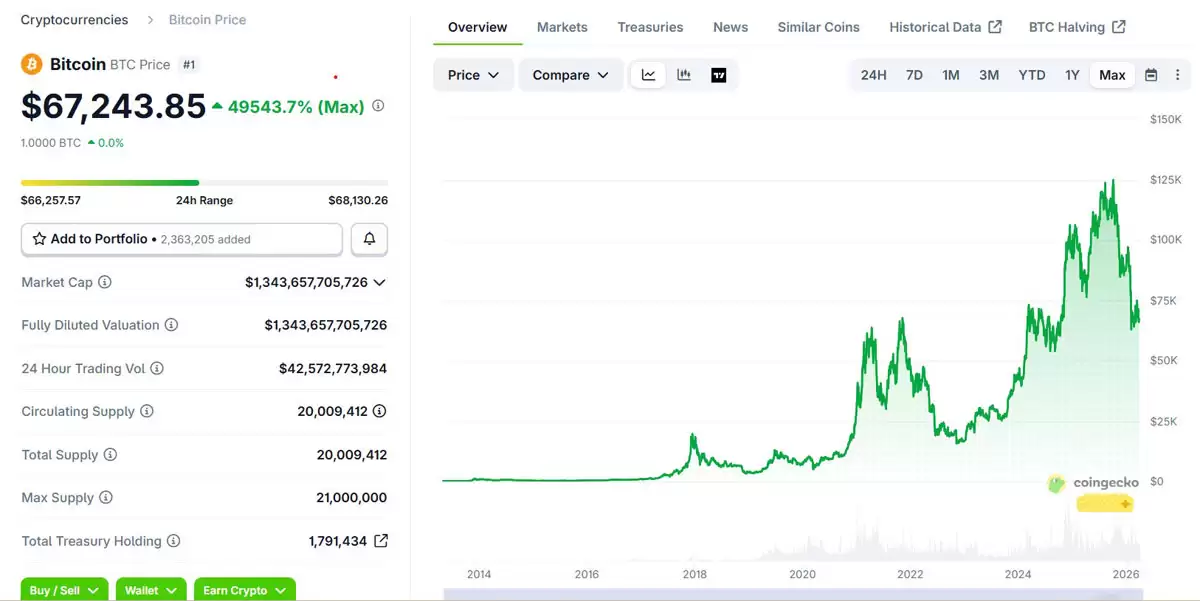Open Total Treasury Holding external link icon

[x=381, y=541]
